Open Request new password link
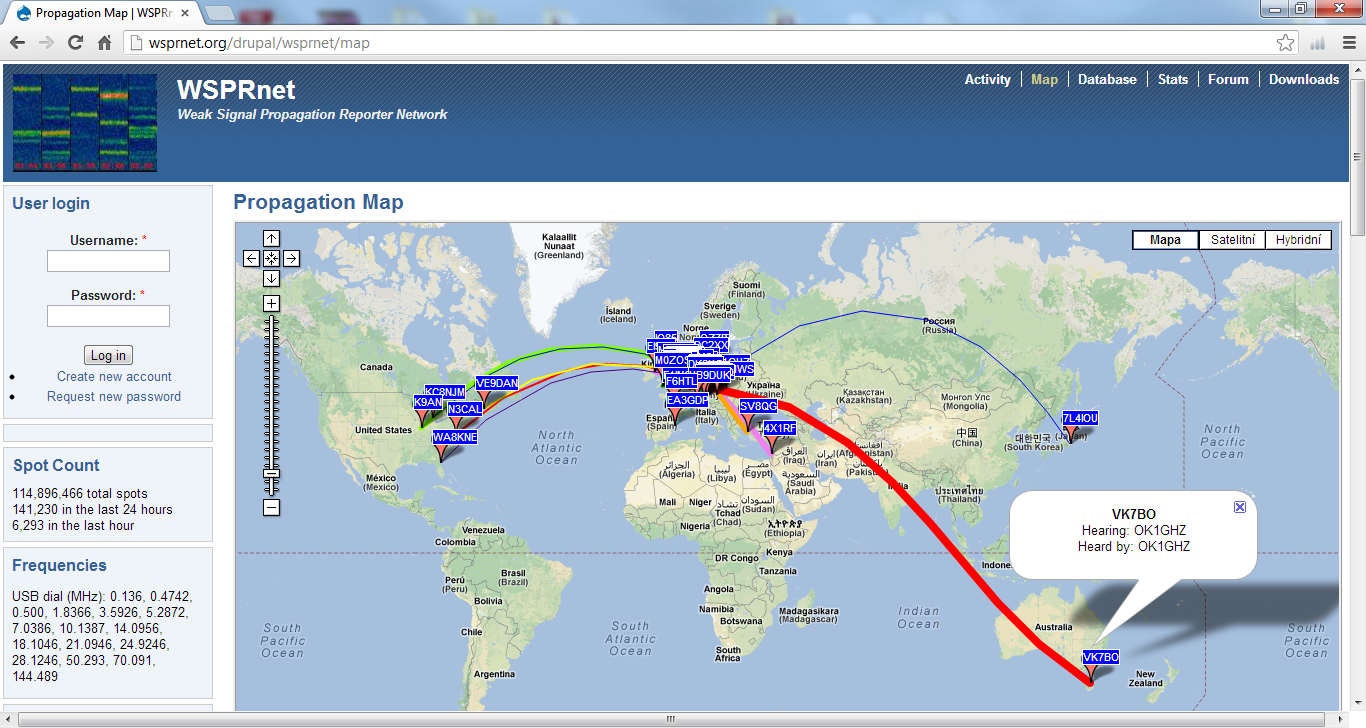 pyautogui.click(x=114, y=396)
